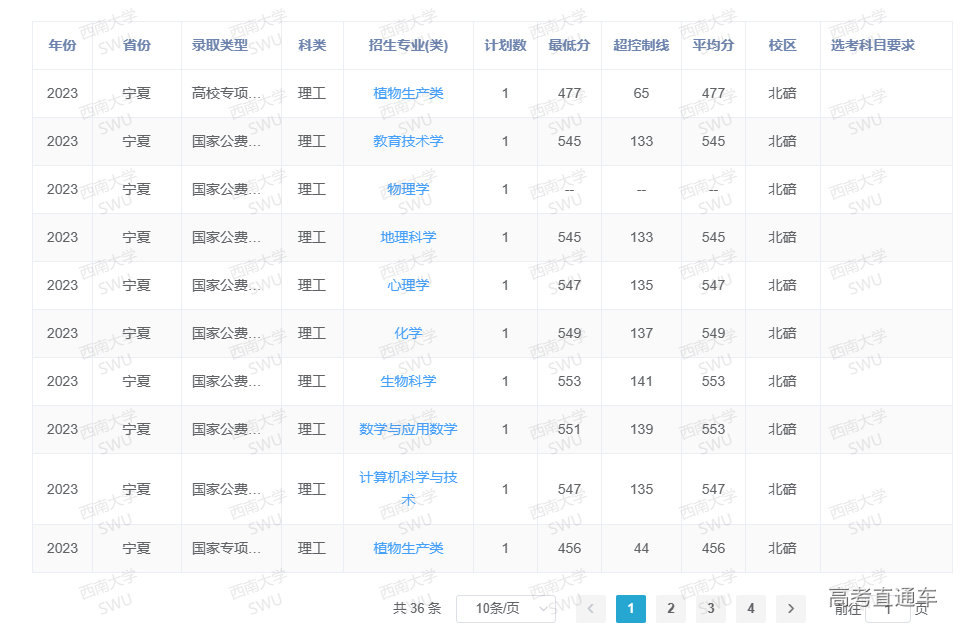Open the 物理学 program details
Image resolution: width=966 pixels, height=637 pixels.
(x=408, y=189)
